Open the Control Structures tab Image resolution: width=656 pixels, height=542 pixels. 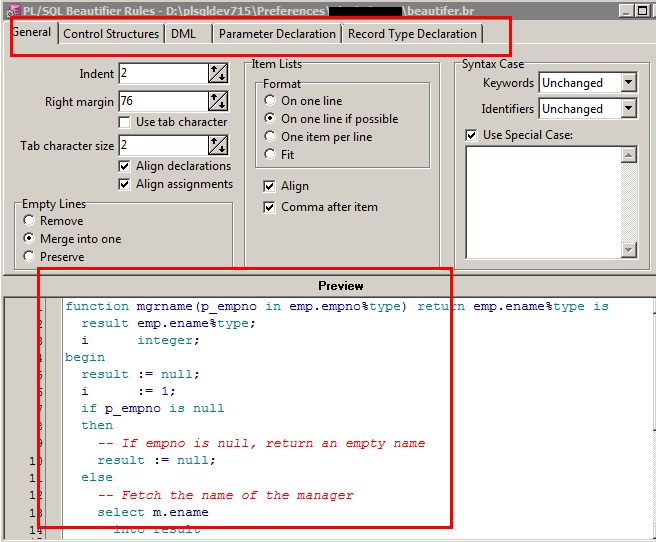point(111,34)
